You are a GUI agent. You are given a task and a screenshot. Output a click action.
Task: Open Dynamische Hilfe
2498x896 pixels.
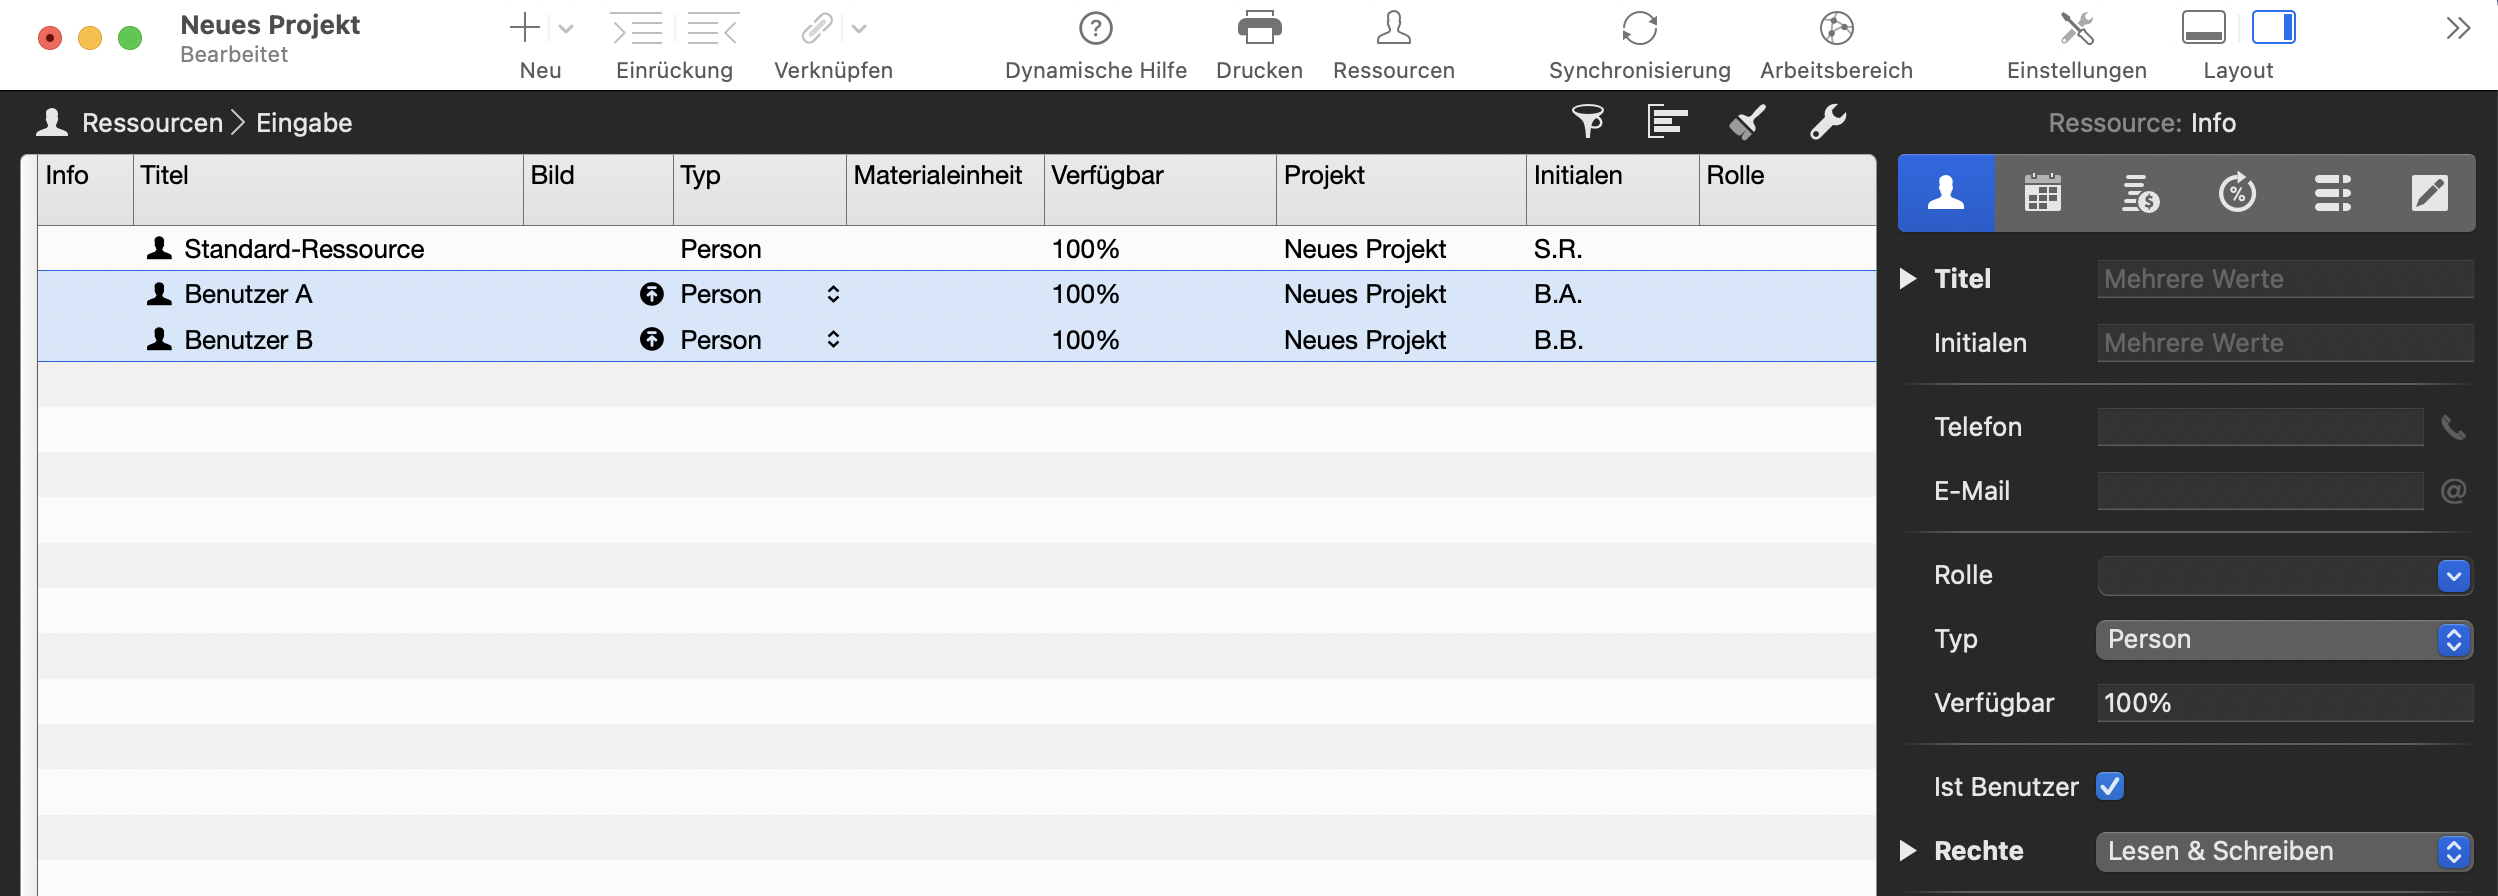point(1095,29)
